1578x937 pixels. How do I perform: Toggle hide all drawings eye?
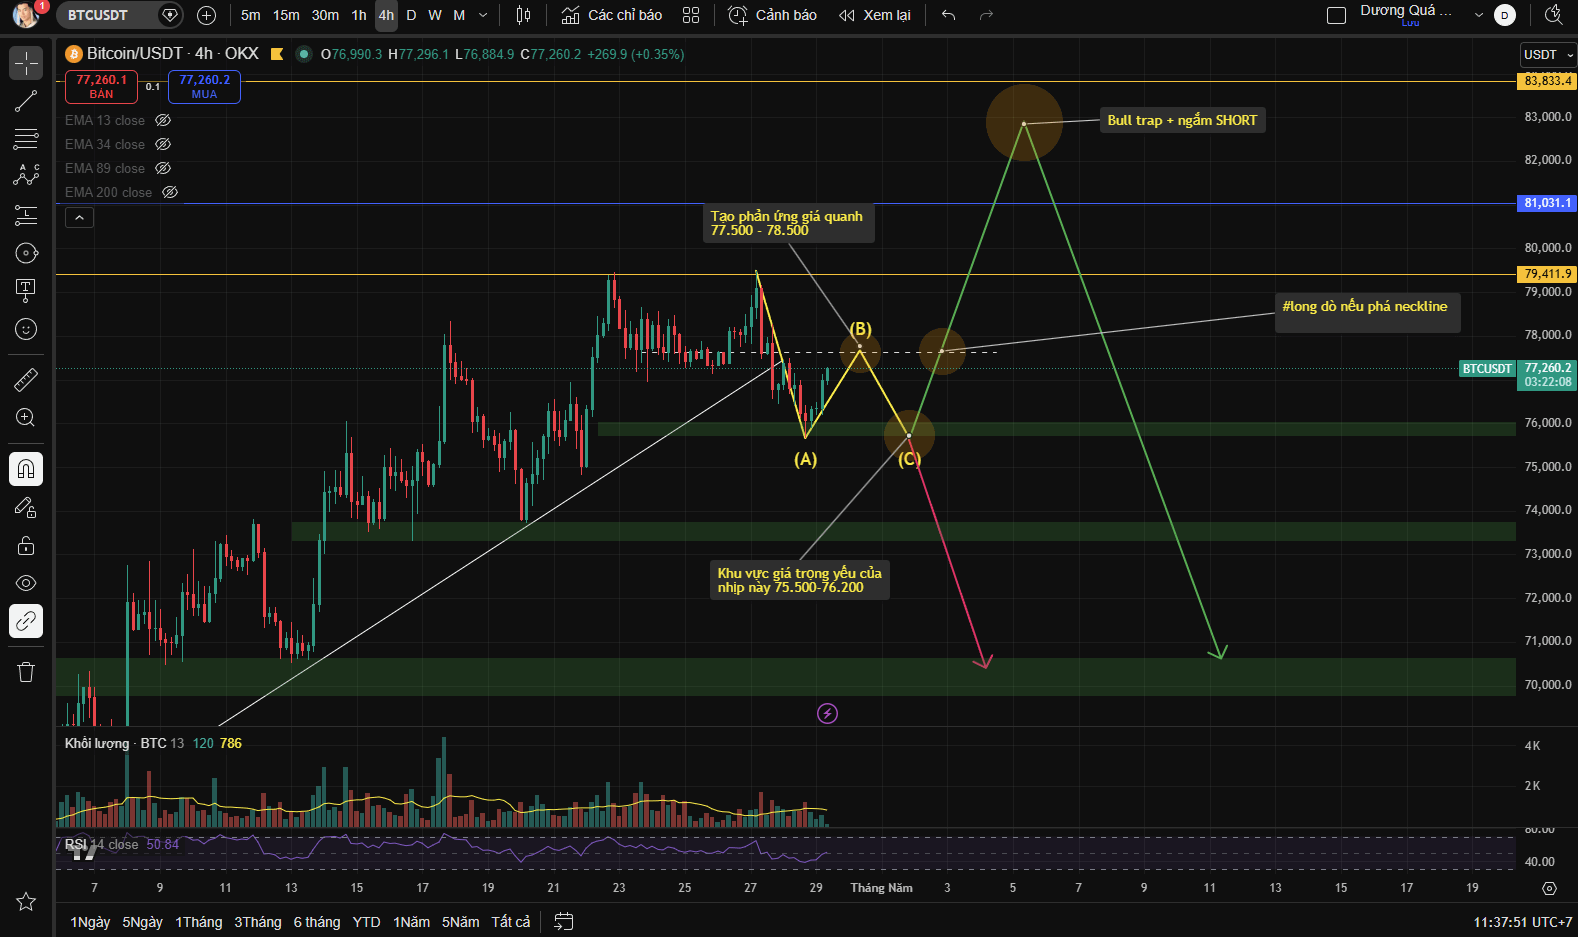pyautogui.click(x=26, y=583)
